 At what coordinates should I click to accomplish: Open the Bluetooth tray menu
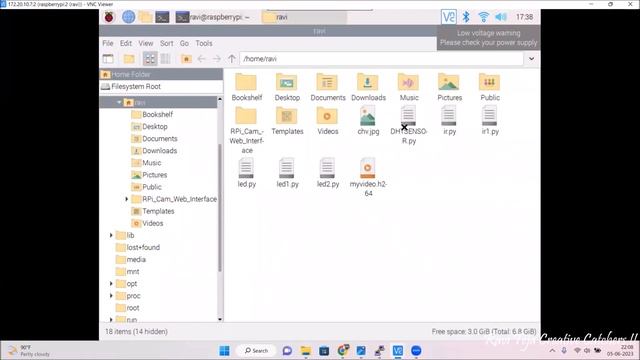pyautogui.click(x=466, y=17)
